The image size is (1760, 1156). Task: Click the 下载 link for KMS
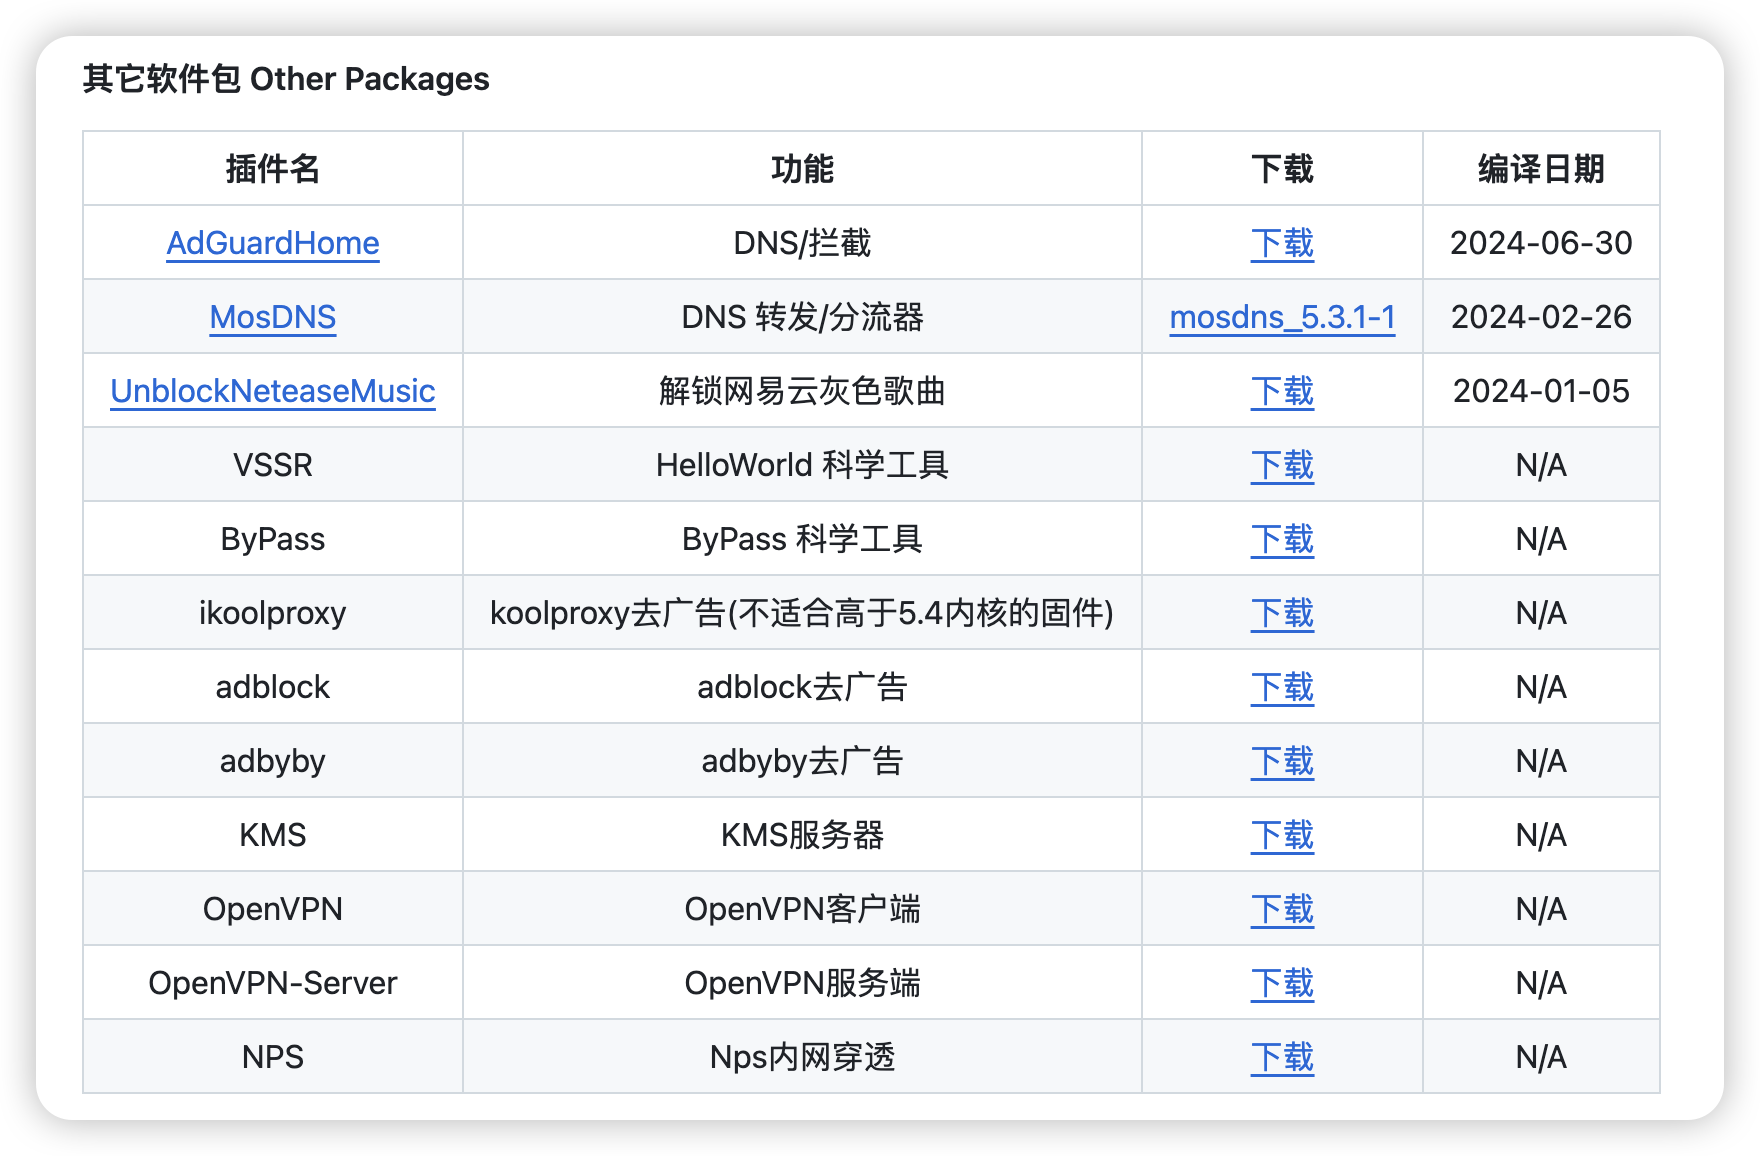[x=1282, y=835]
